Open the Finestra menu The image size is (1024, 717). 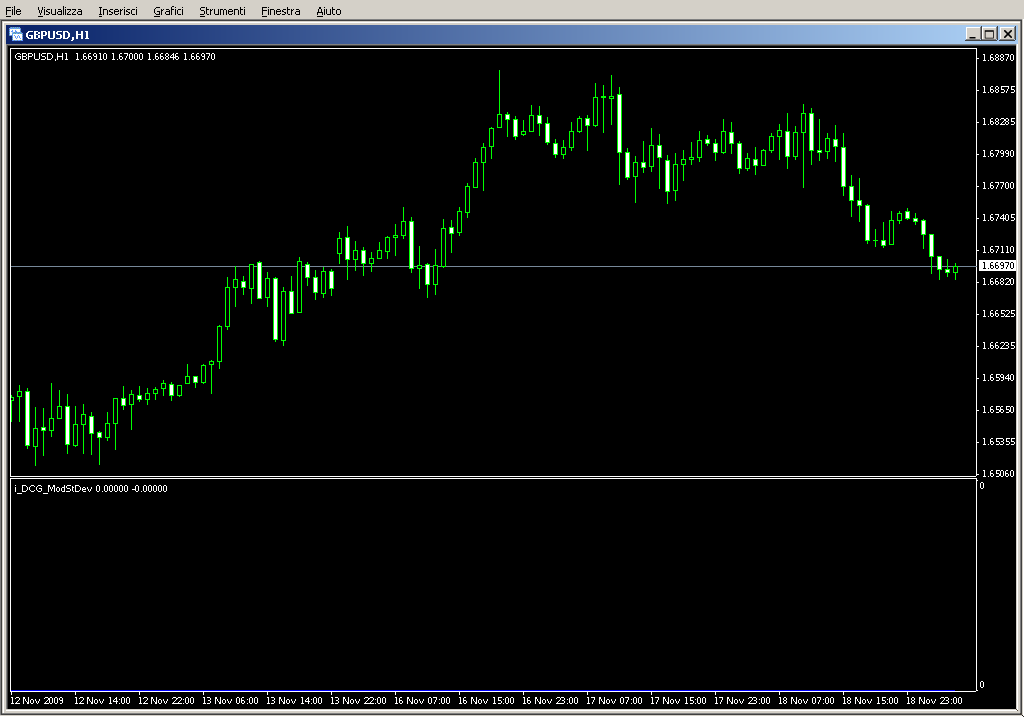pyautogui.click(x=280, y=11)
